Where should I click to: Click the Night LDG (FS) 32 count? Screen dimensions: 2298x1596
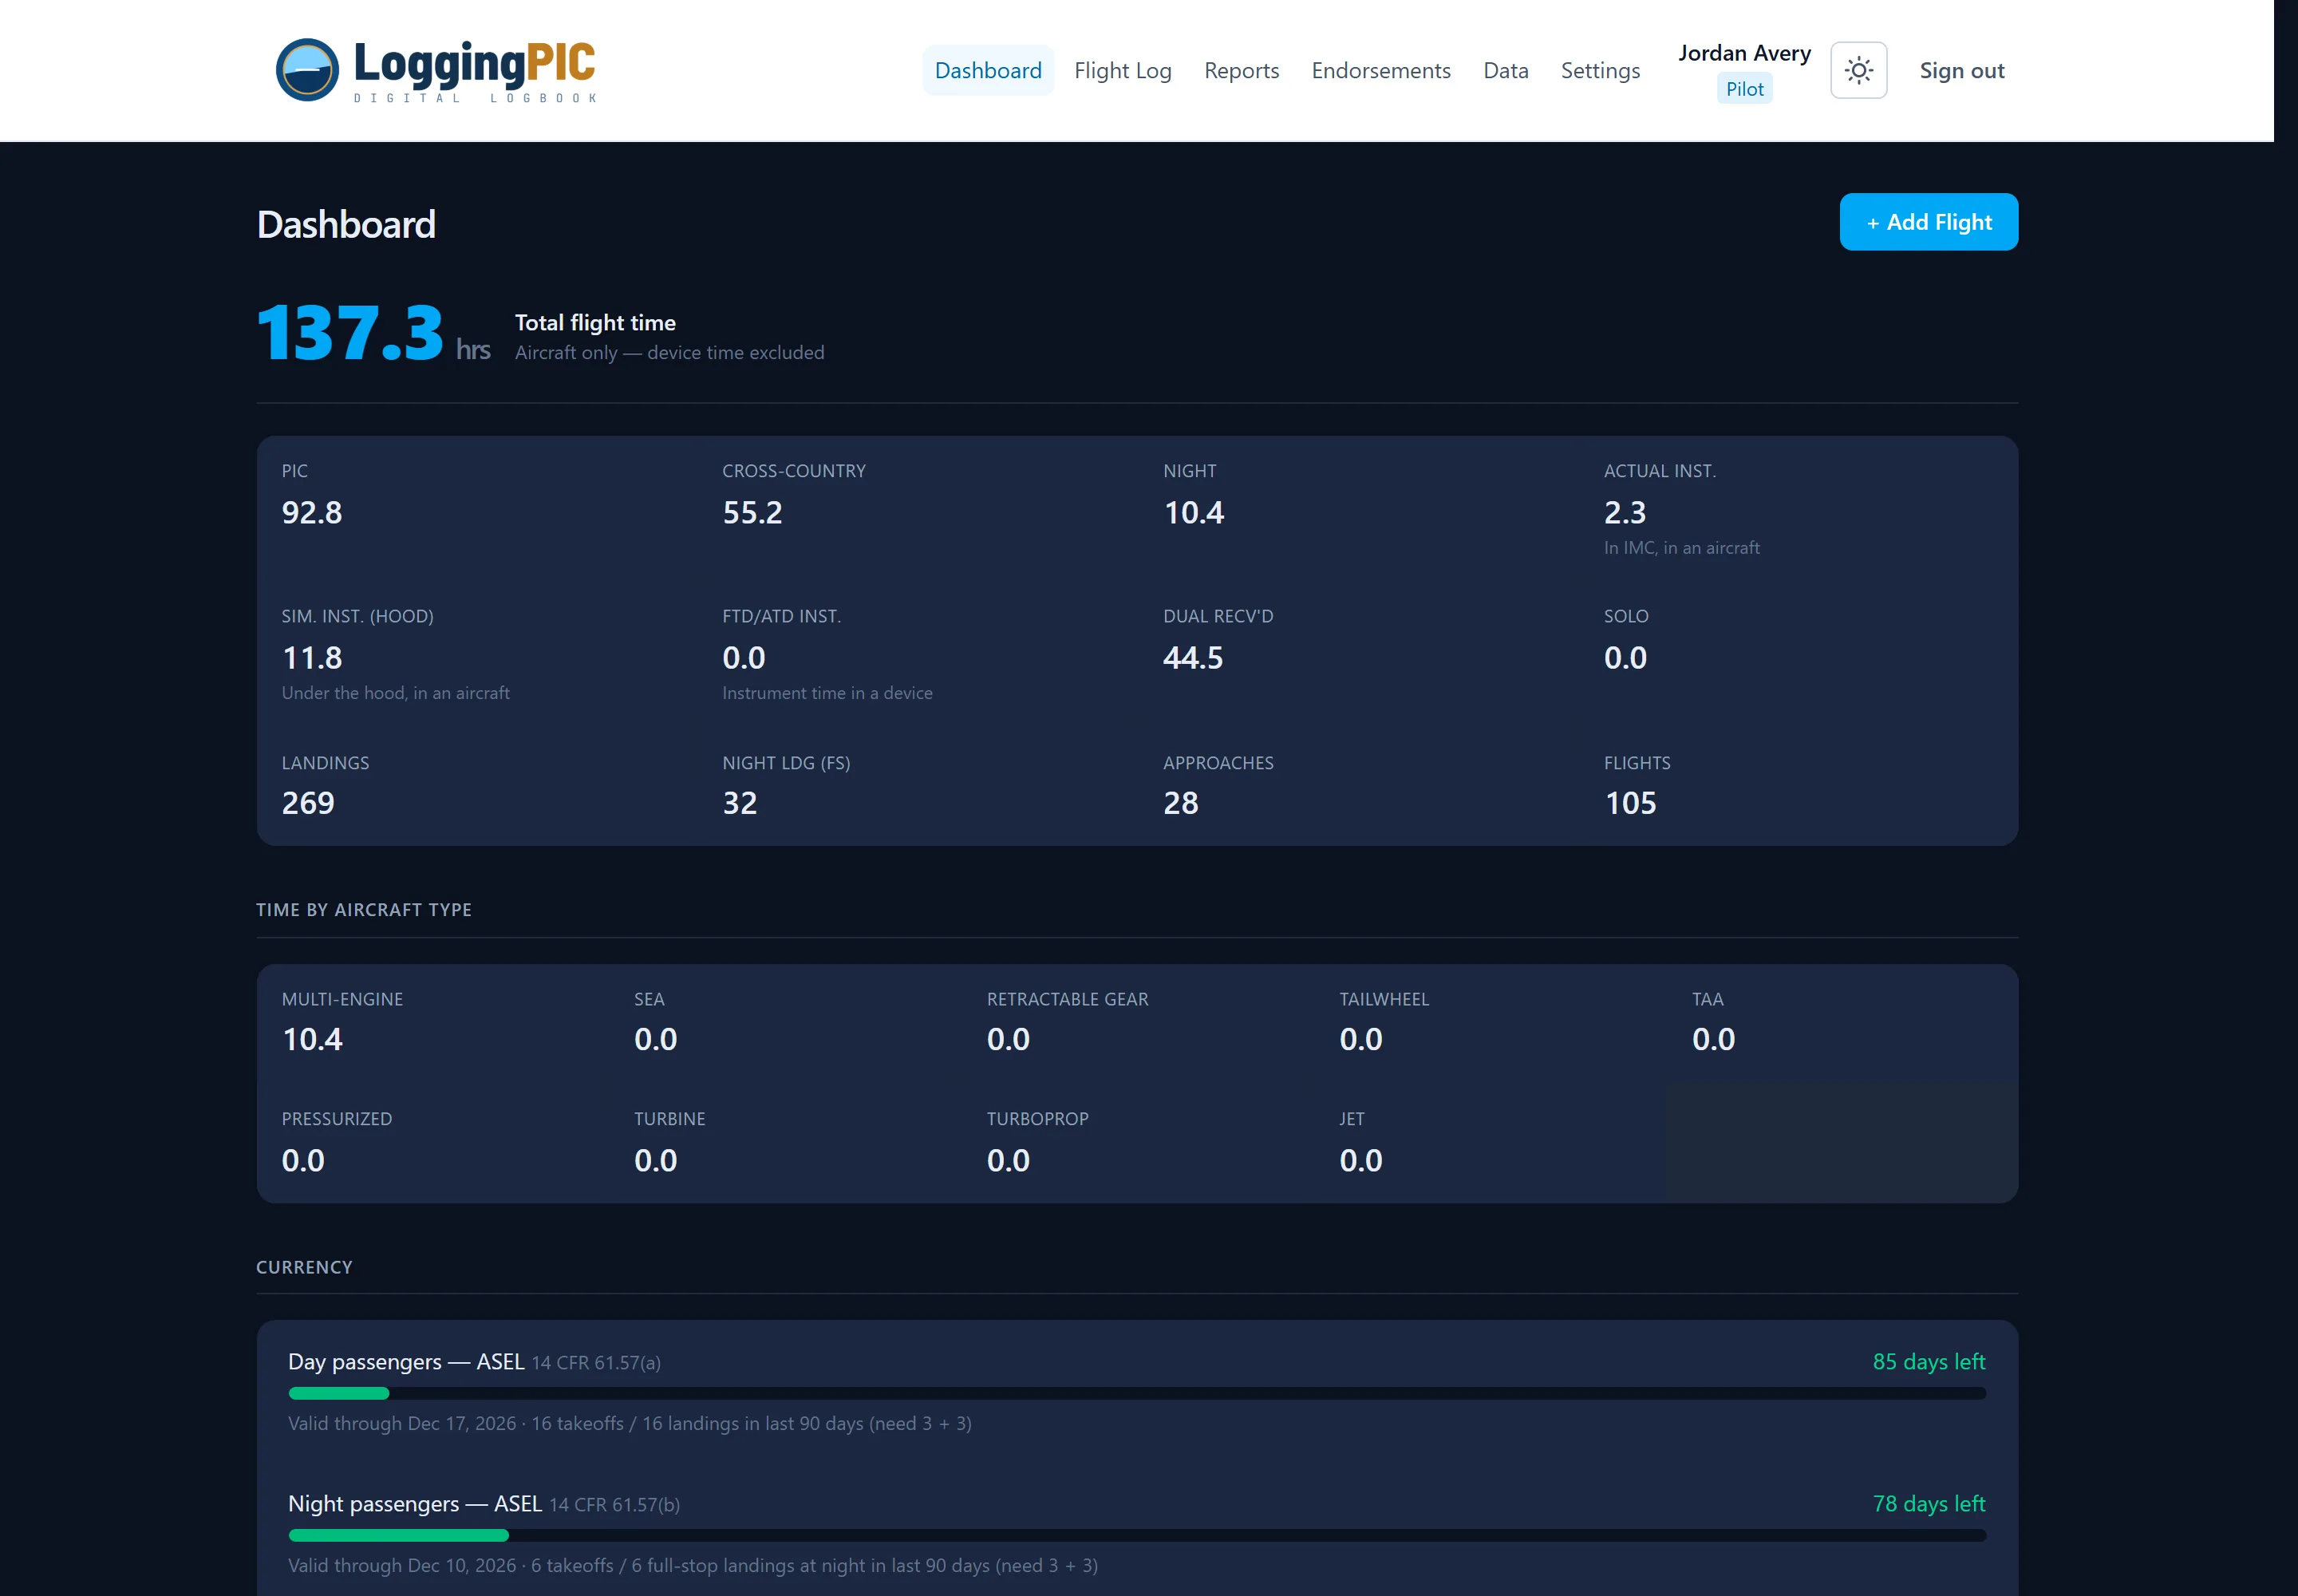point(739,803)
